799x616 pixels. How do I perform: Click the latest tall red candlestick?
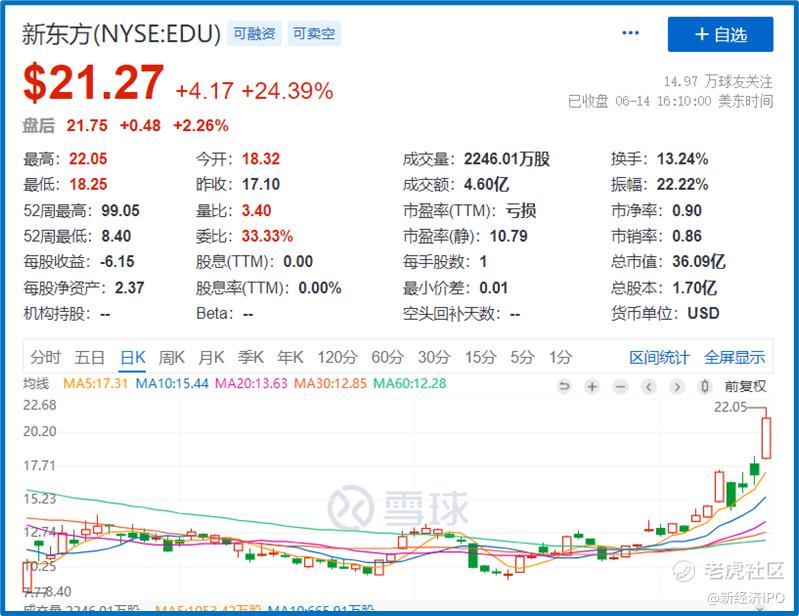pyautogui.click(x=766, y=438)
